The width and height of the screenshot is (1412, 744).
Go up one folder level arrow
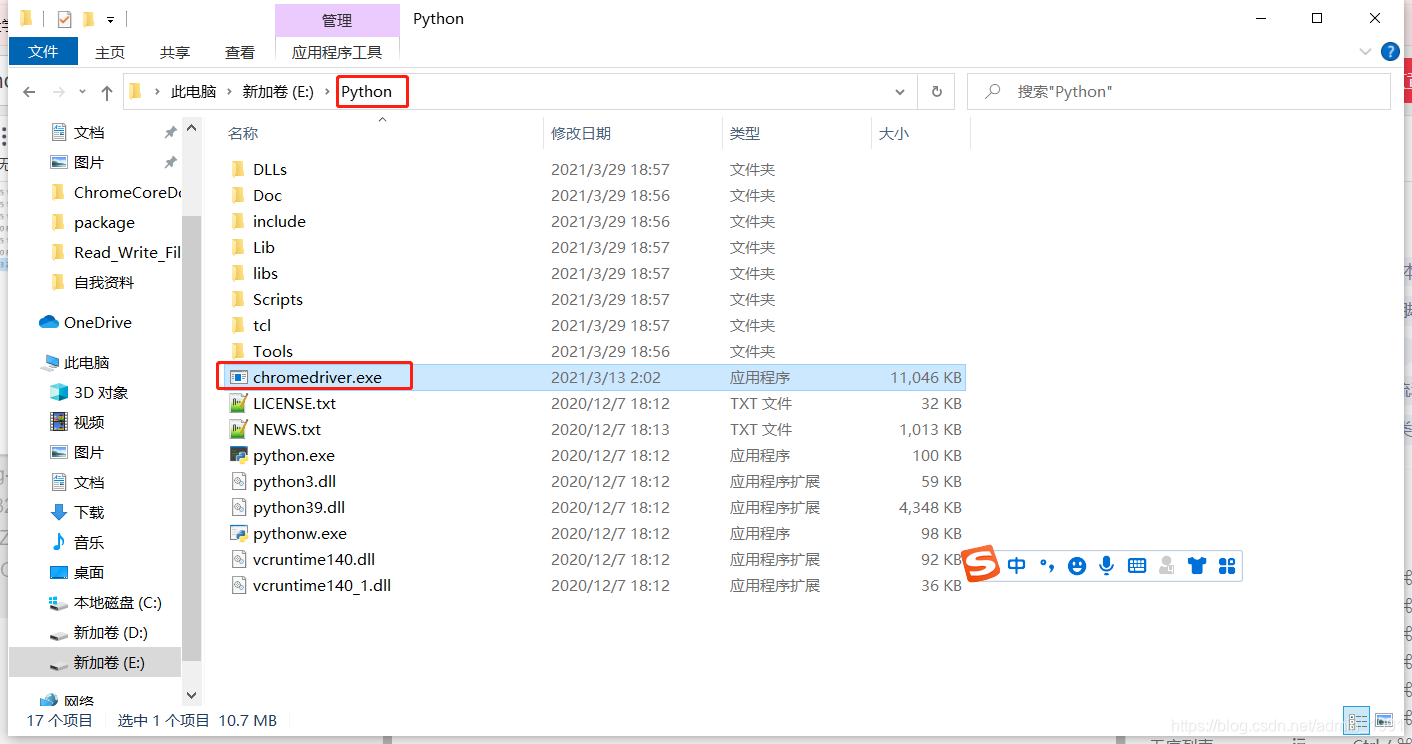107,92
